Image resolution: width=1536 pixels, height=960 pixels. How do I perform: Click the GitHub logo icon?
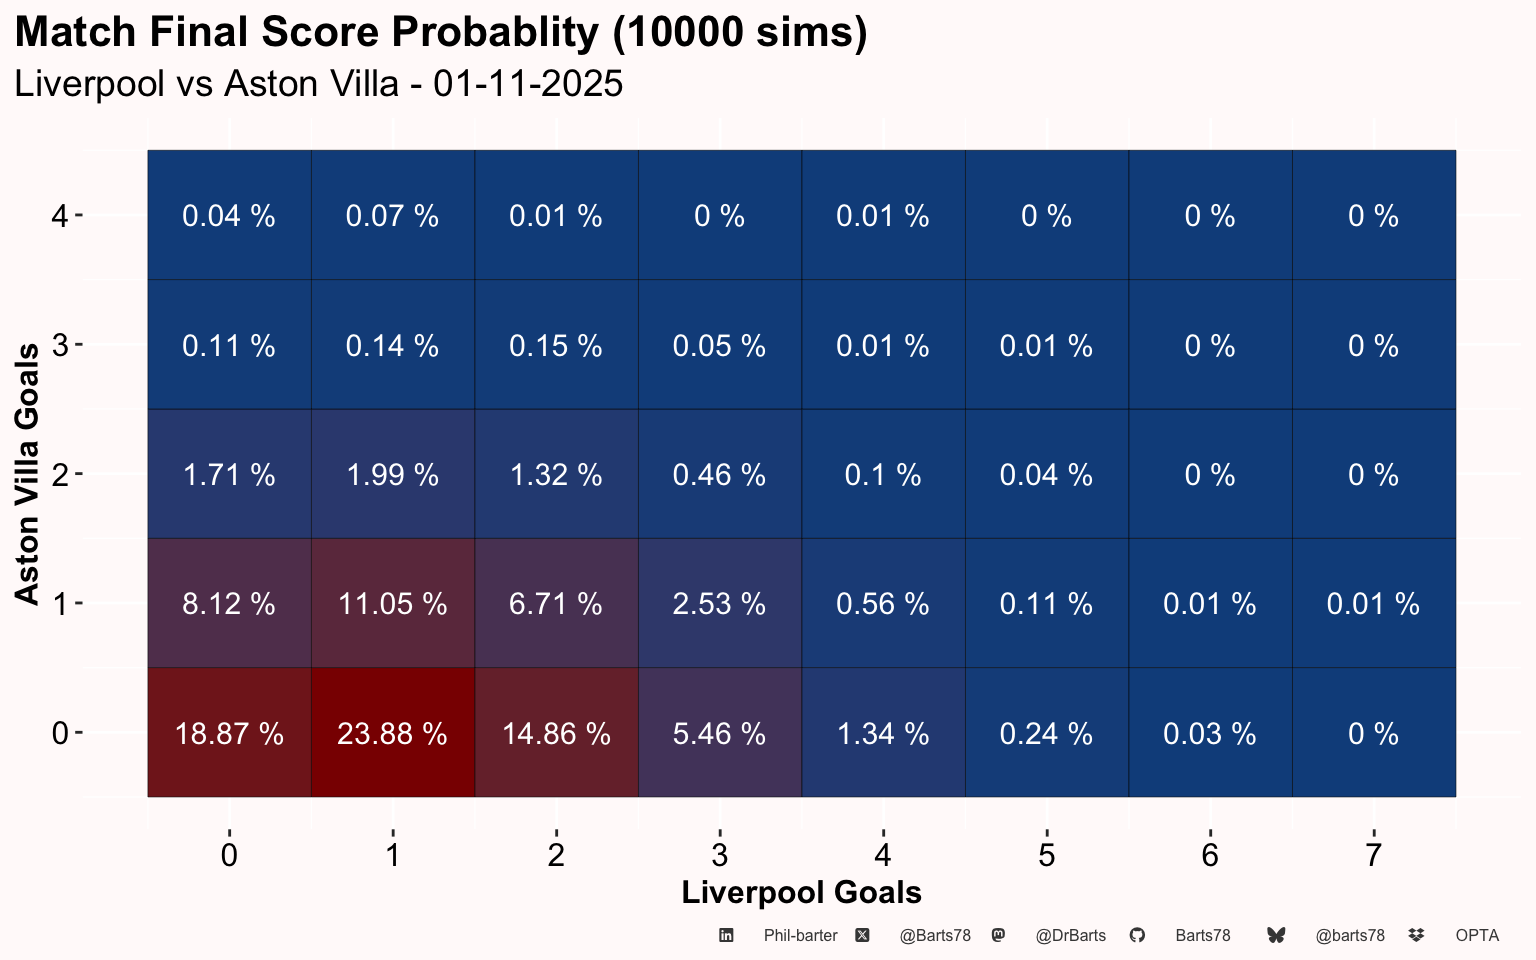pos(1137,935)
